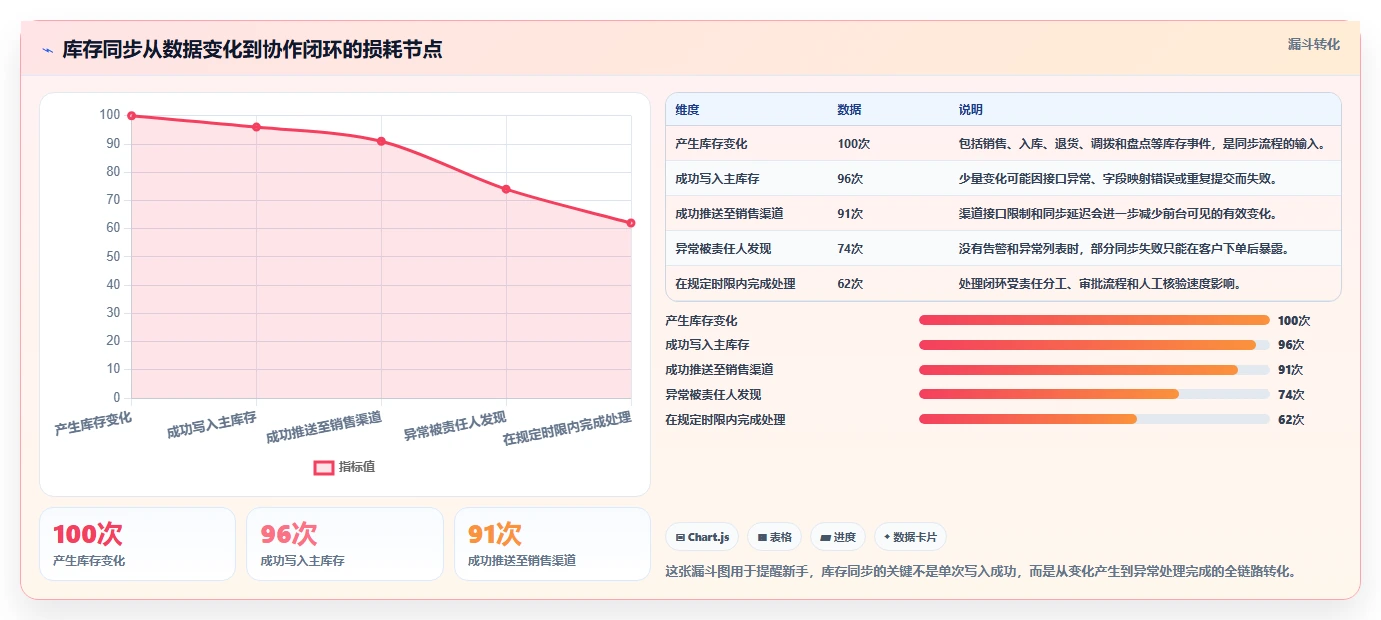Image resolution: width=1381 pixels, height=620 pixels.
Task: Click description starting 没有告警和异常列表时
Action: [x=1124, y=249]
